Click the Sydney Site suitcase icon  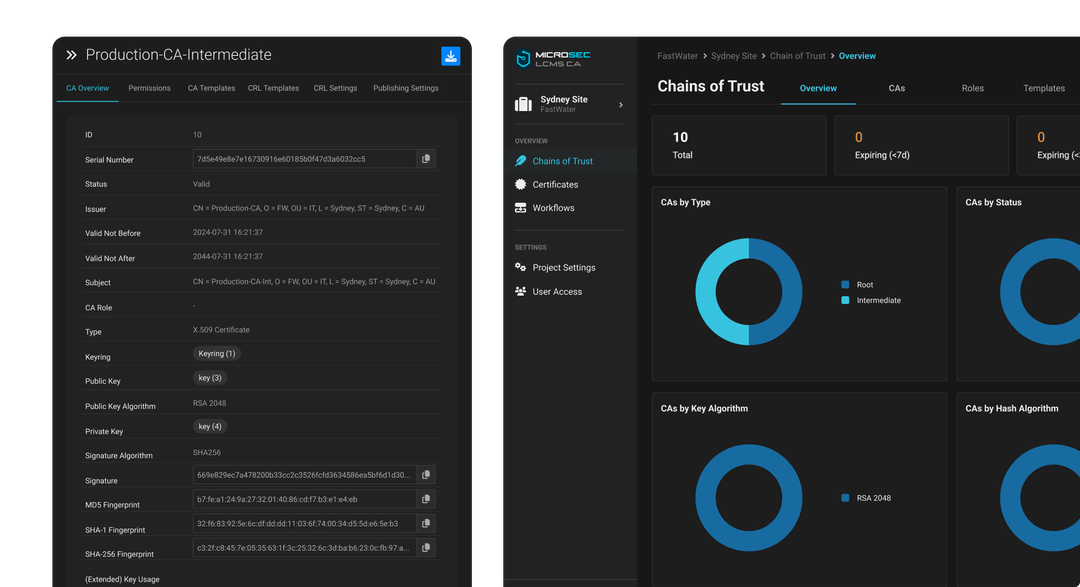coord(523,104)
